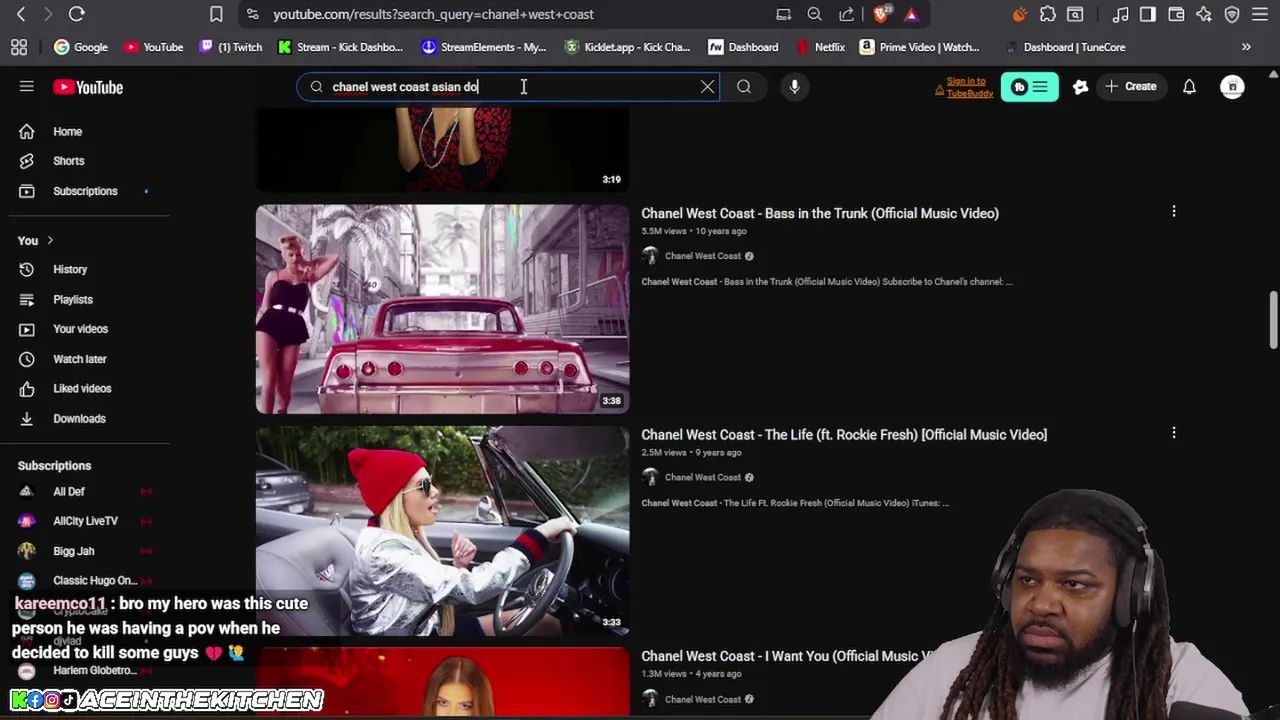The width and height of the screenshot is (1280, 720).
Task: Open the Dashboard | TuneCore bookmark
Action: 1065,47
